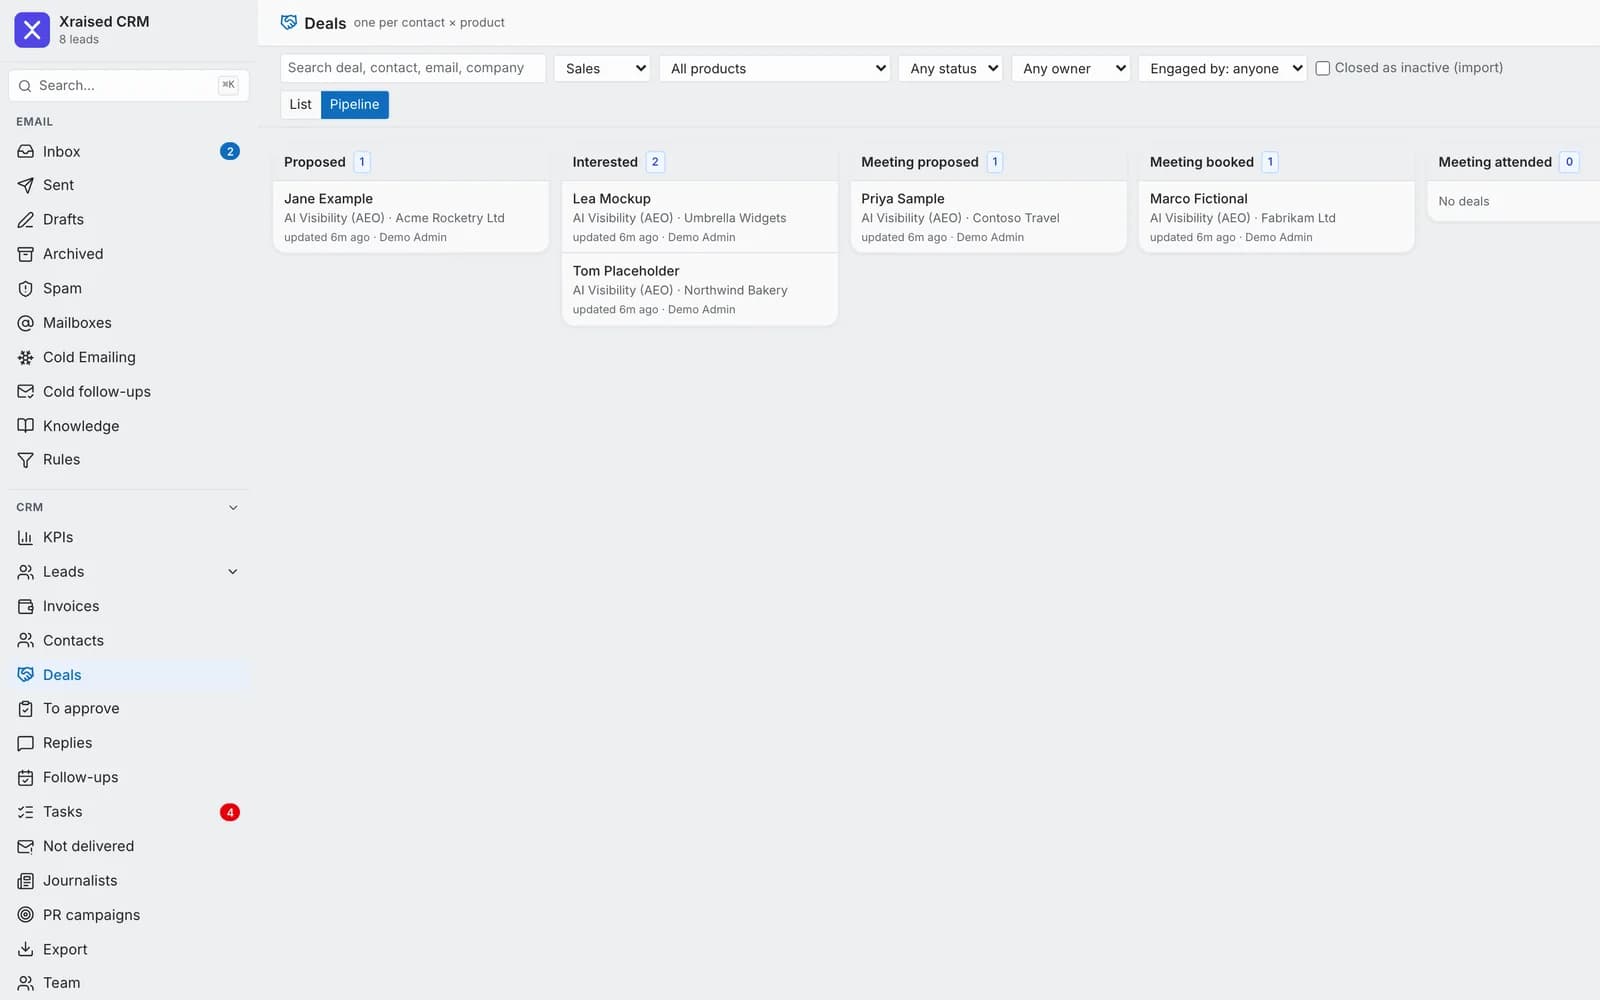Open the Marco Fictional deal card
Image resolution: width=1600 pixels, height=1000 pixels.
tap(1277, 217)
